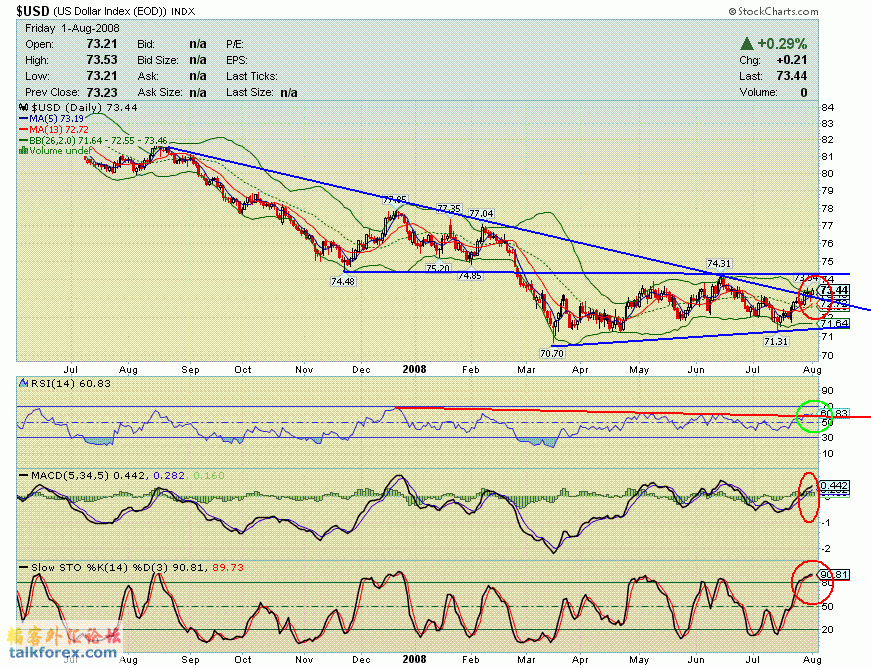Click the 74.31 June peak label
This screenshot has height=668, width=871.
coord(719,264)
